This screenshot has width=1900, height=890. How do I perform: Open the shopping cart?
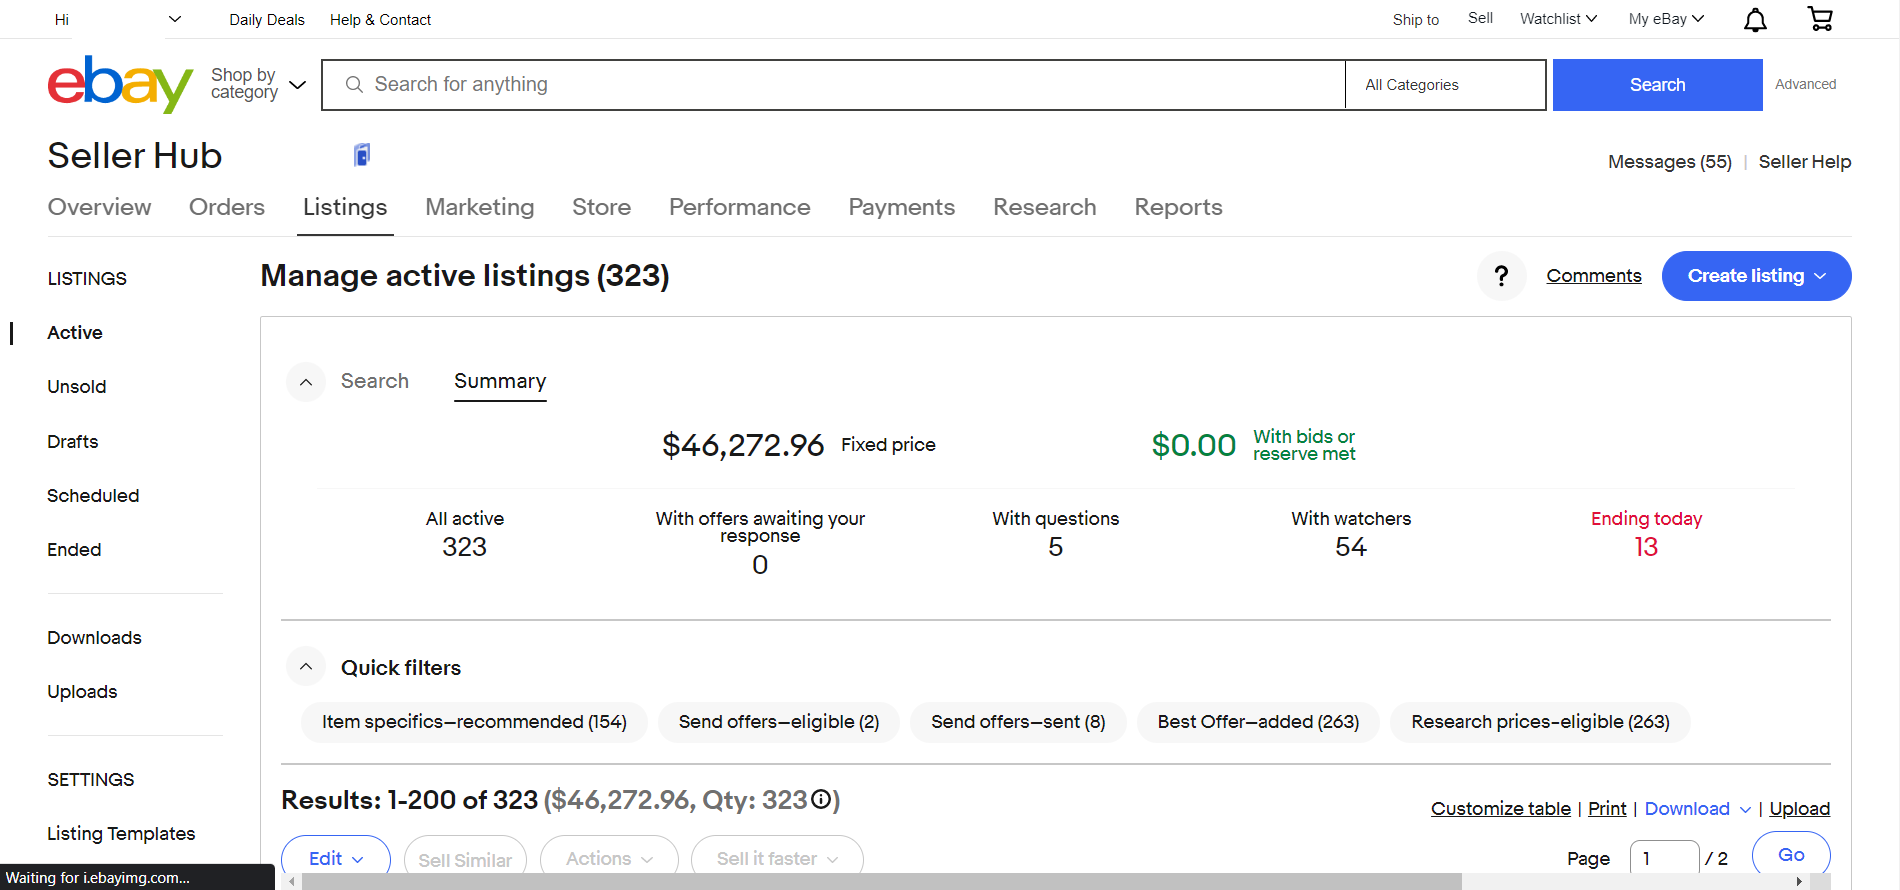(1820, 19)
